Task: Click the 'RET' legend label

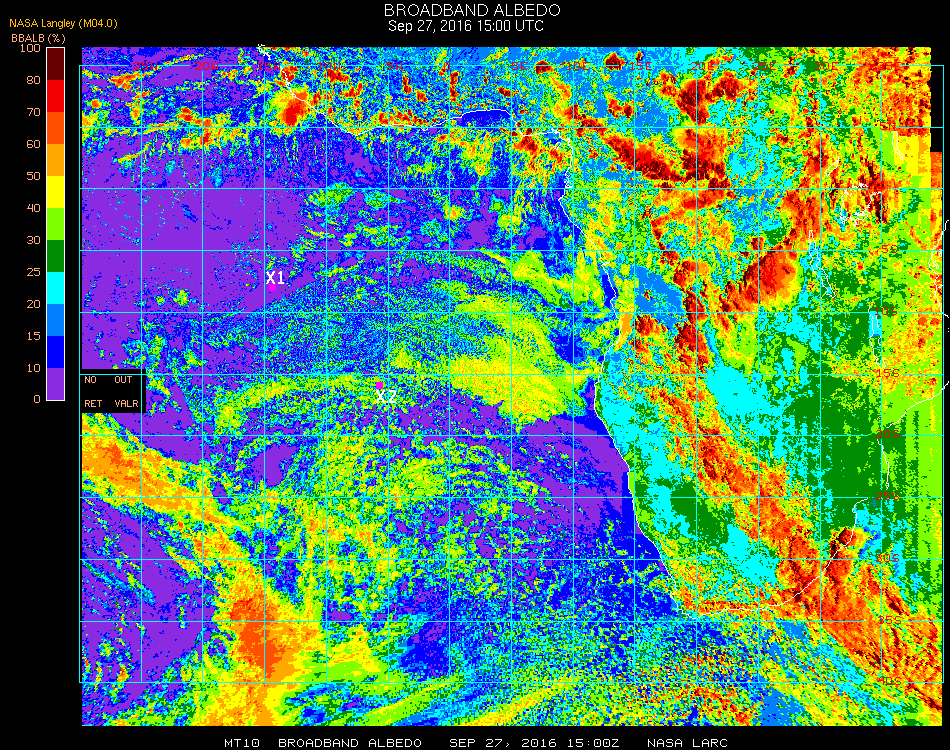Action: tap(93, 403)
